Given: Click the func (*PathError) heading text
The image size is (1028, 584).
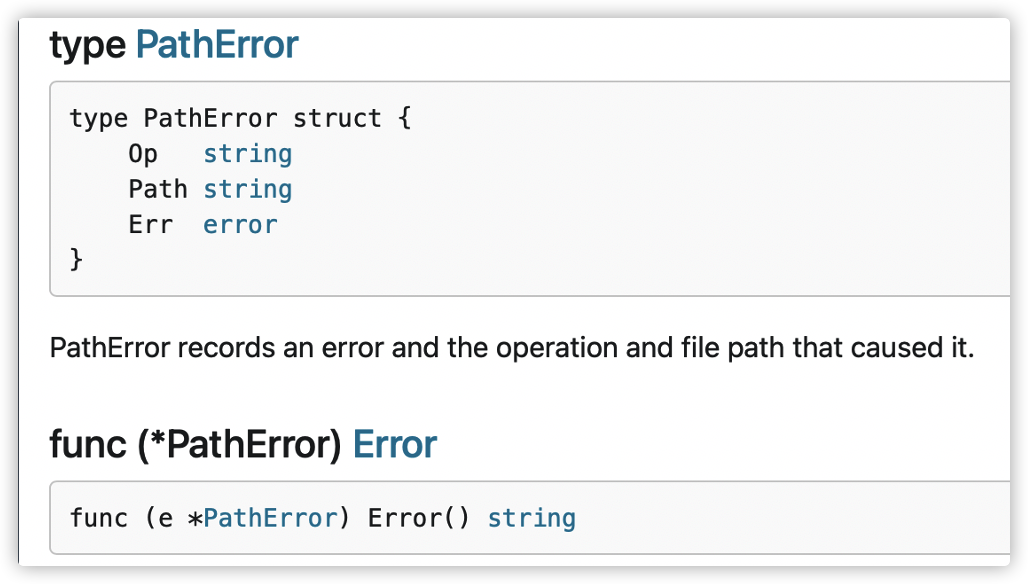Looking at the screenshot, I should pos(195,444).
